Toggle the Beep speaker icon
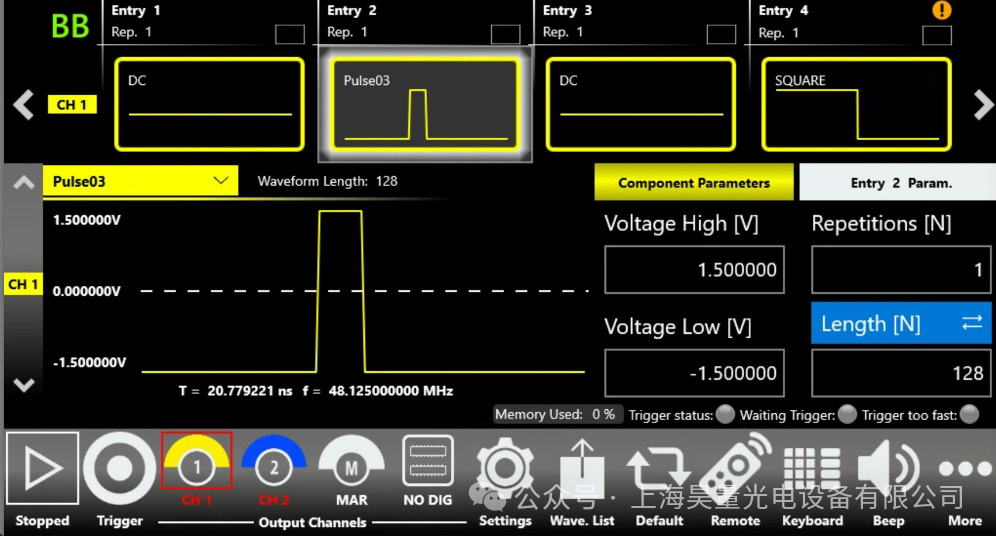 [888, 470]
